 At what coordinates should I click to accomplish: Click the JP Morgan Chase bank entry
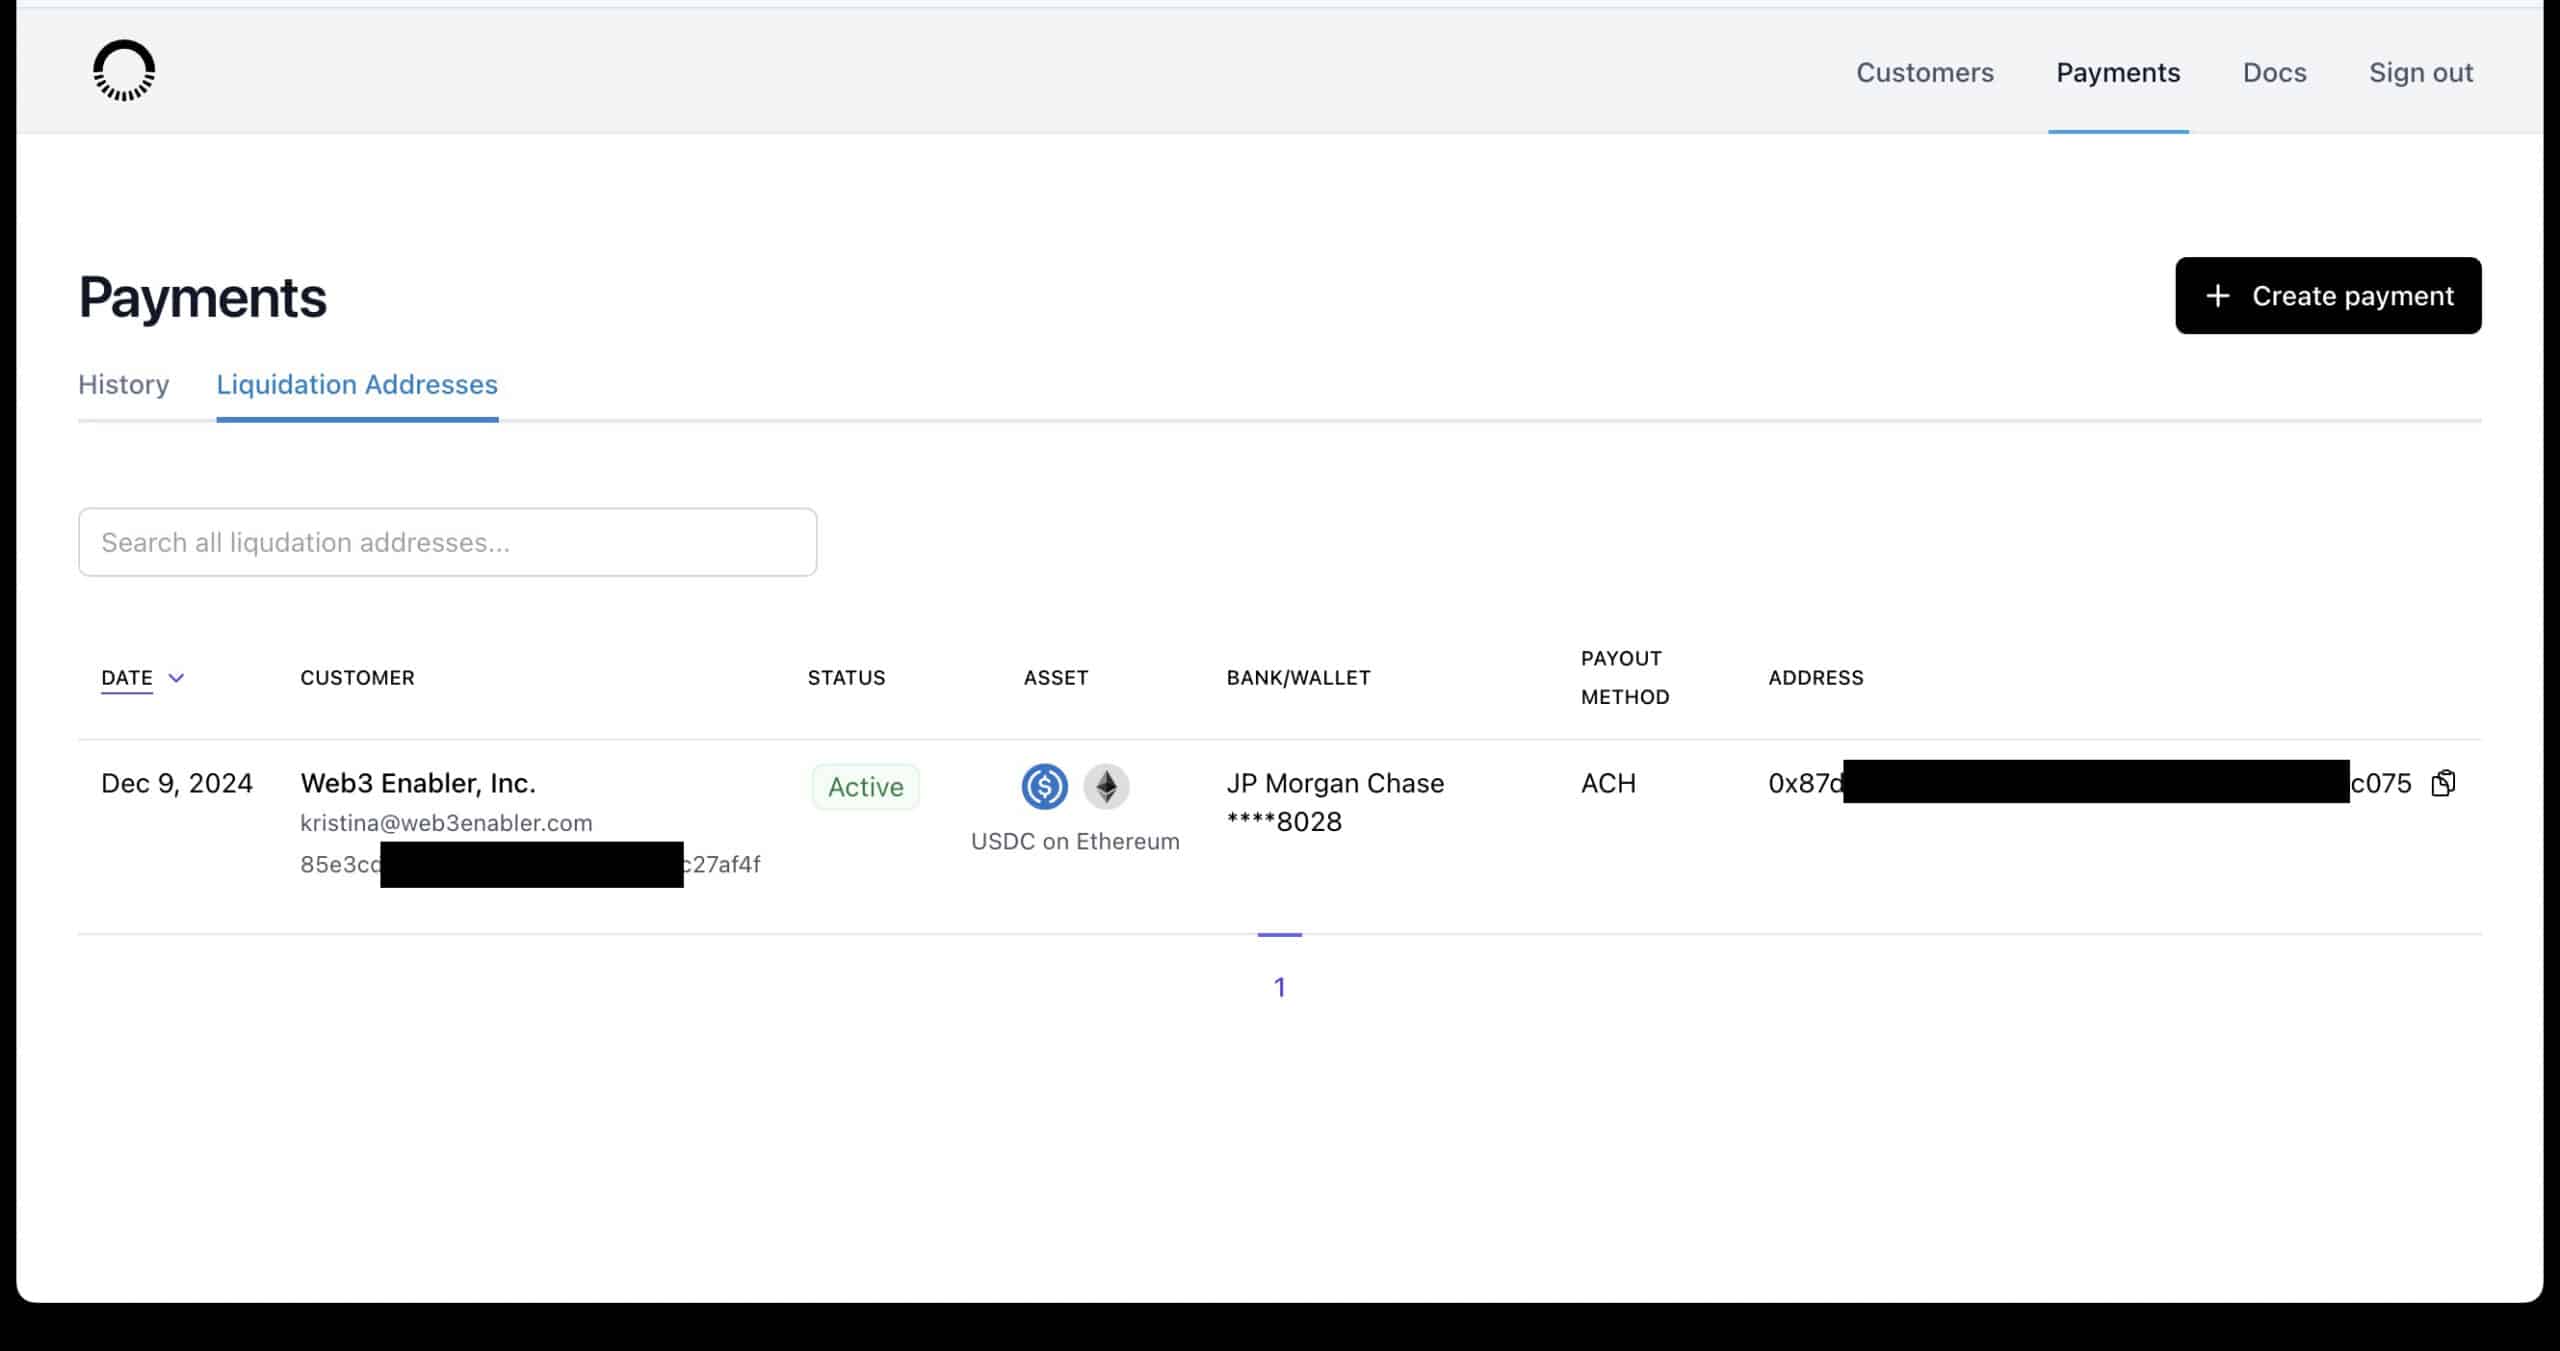coord(1335,783)
